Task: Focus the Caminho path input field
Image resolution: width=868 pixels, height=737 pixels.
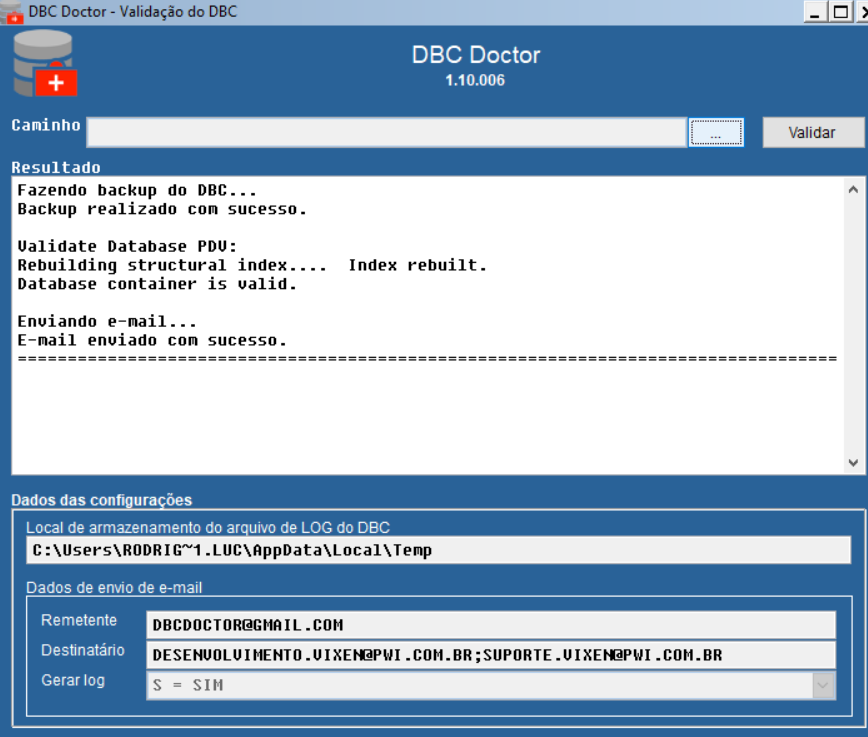Action: [x=385, y=133]
